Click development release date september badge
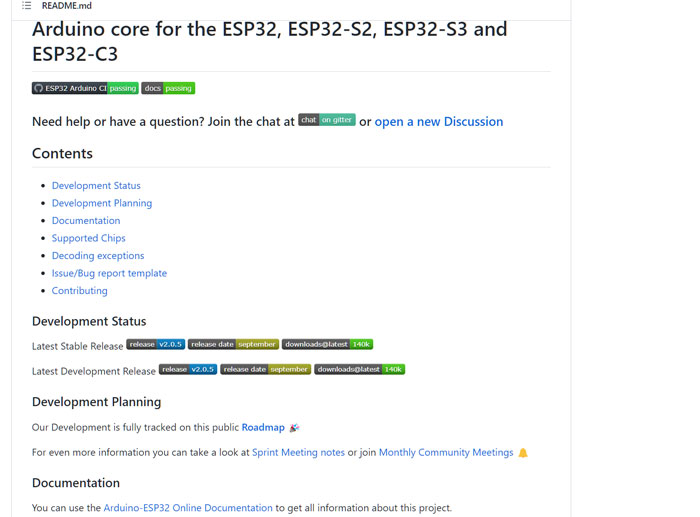 [x=266, y=369]
